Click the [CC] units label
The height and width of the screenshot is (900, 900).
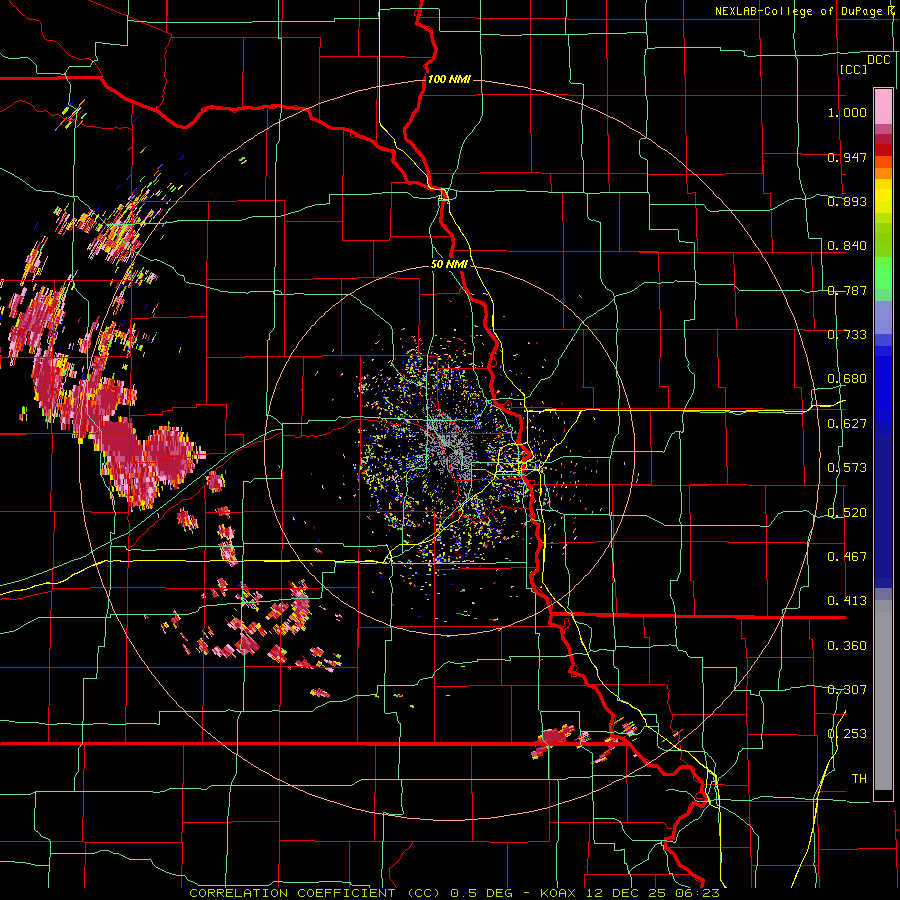pyautogui.click(x=854, y=69)
